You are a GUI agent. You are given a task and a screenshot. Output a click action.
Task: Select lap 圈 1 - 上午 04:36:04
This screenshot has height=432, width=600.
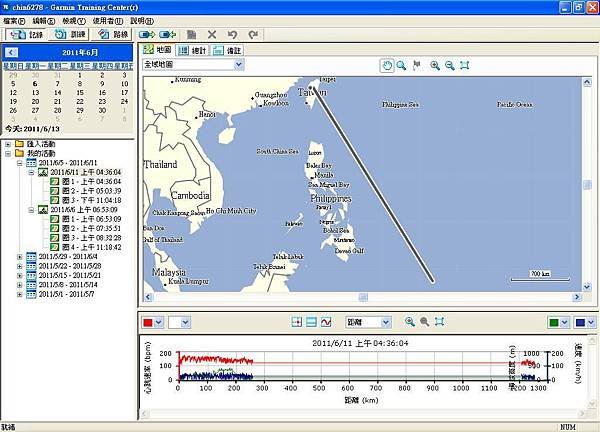coord(91,182)
